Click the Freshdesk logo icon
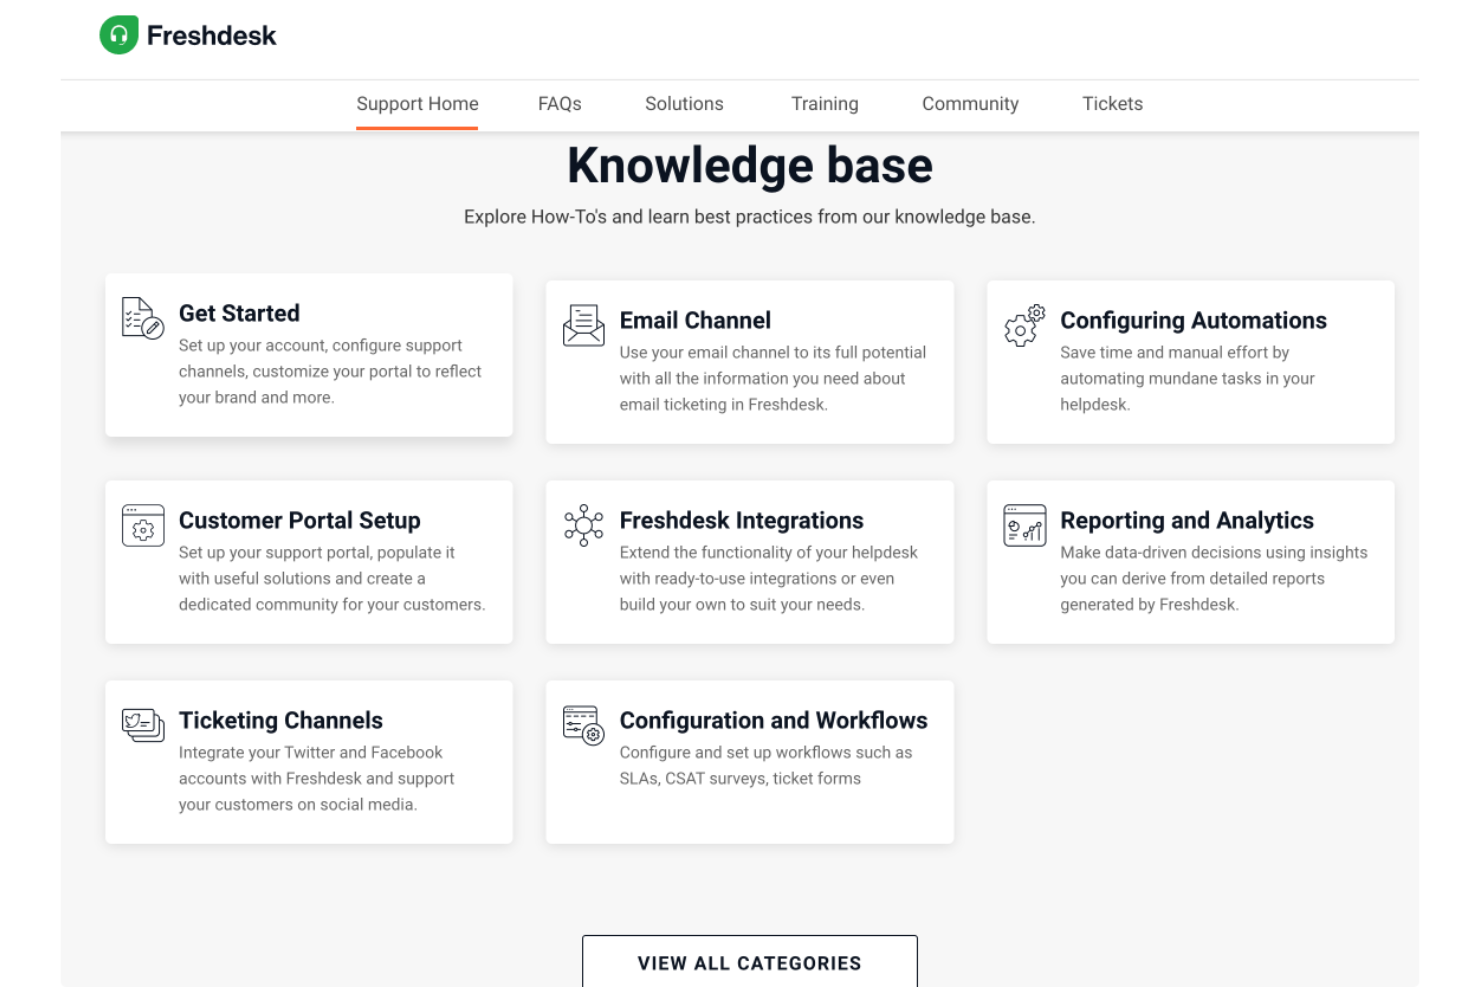This screenshot has width=1480, height=987. pos(118,35)
